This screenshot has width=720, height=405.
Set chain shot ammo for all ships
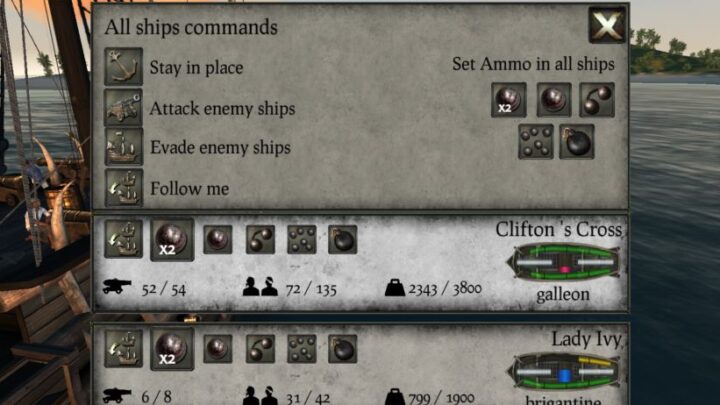click(596, 100)
